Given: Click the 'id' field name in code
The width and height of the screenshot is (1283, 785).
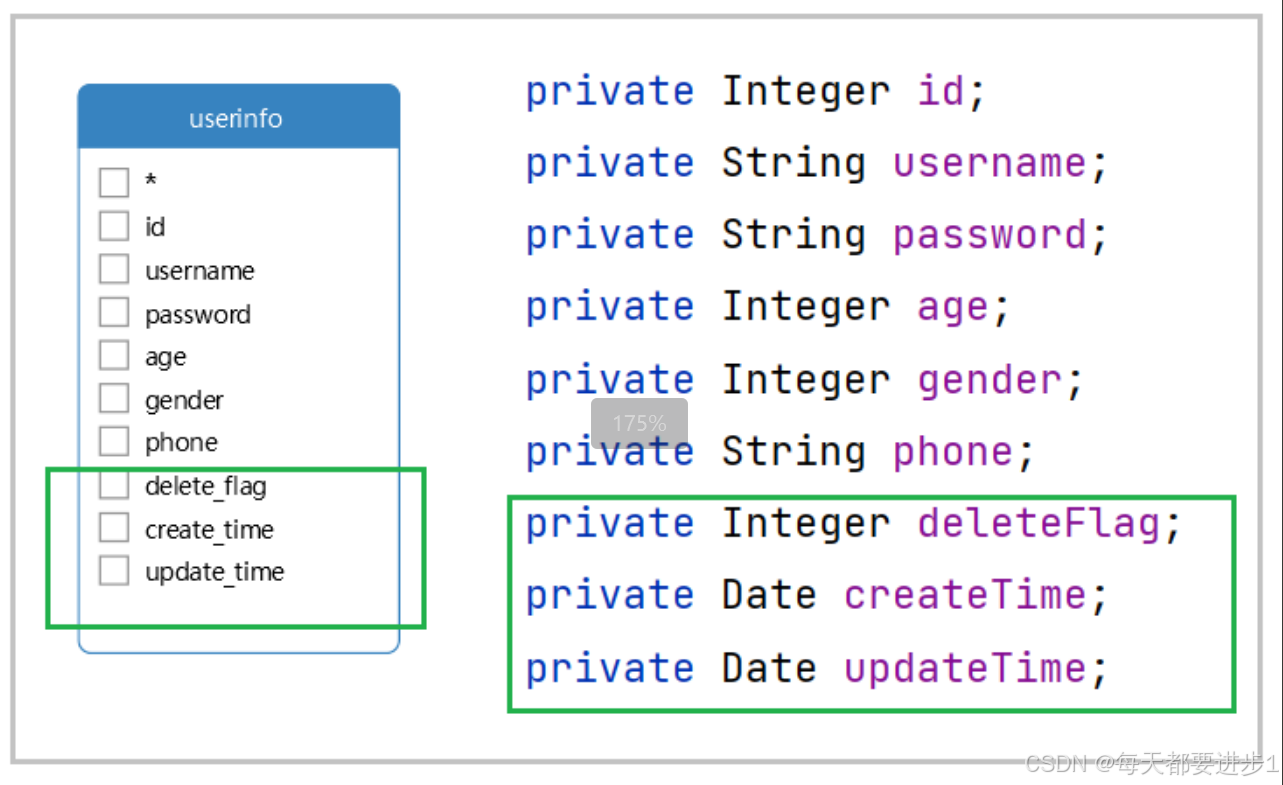Looking at the screenshot, I should click(941, 91).
